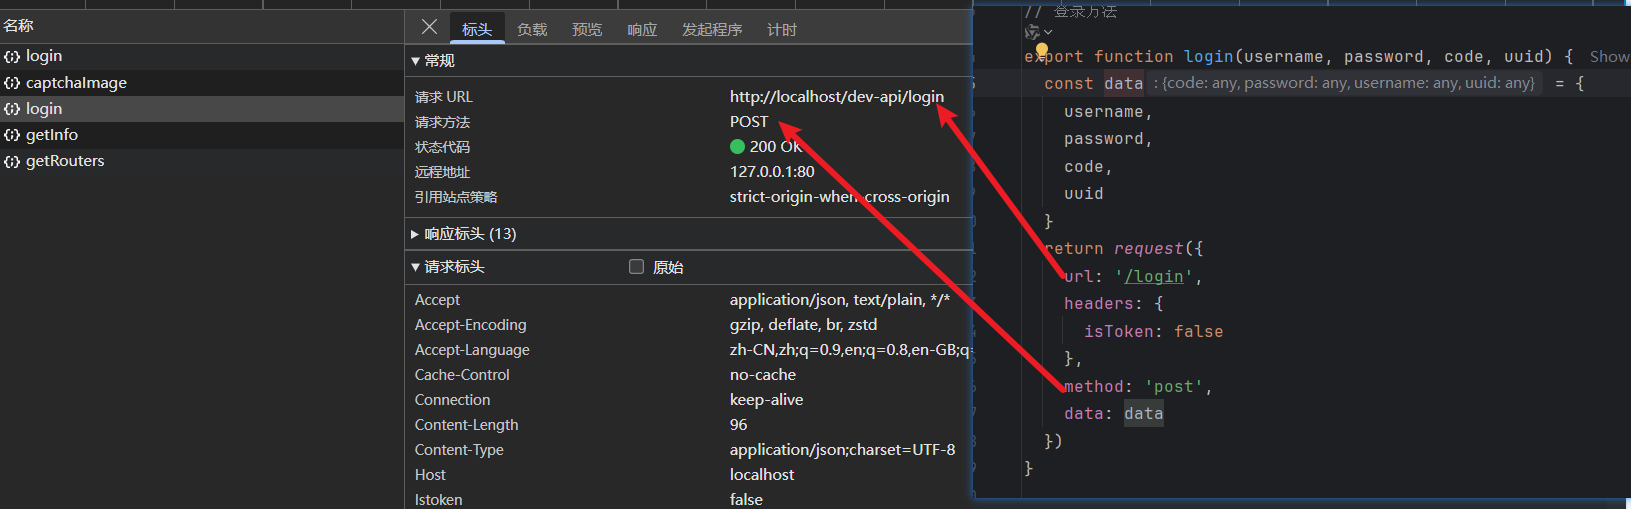Click the Cache-Control value no-cache
Image resolution: width=1631 pixels, height=509 pixels.
coord(763,374)
